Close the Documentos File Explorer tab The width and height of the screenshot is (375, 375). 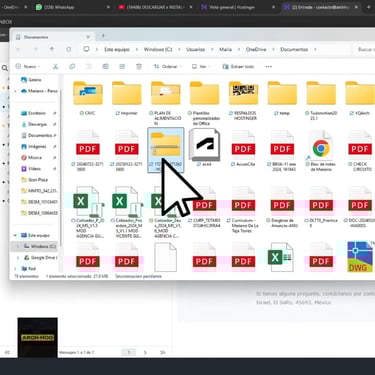click(x=88, y=37)
